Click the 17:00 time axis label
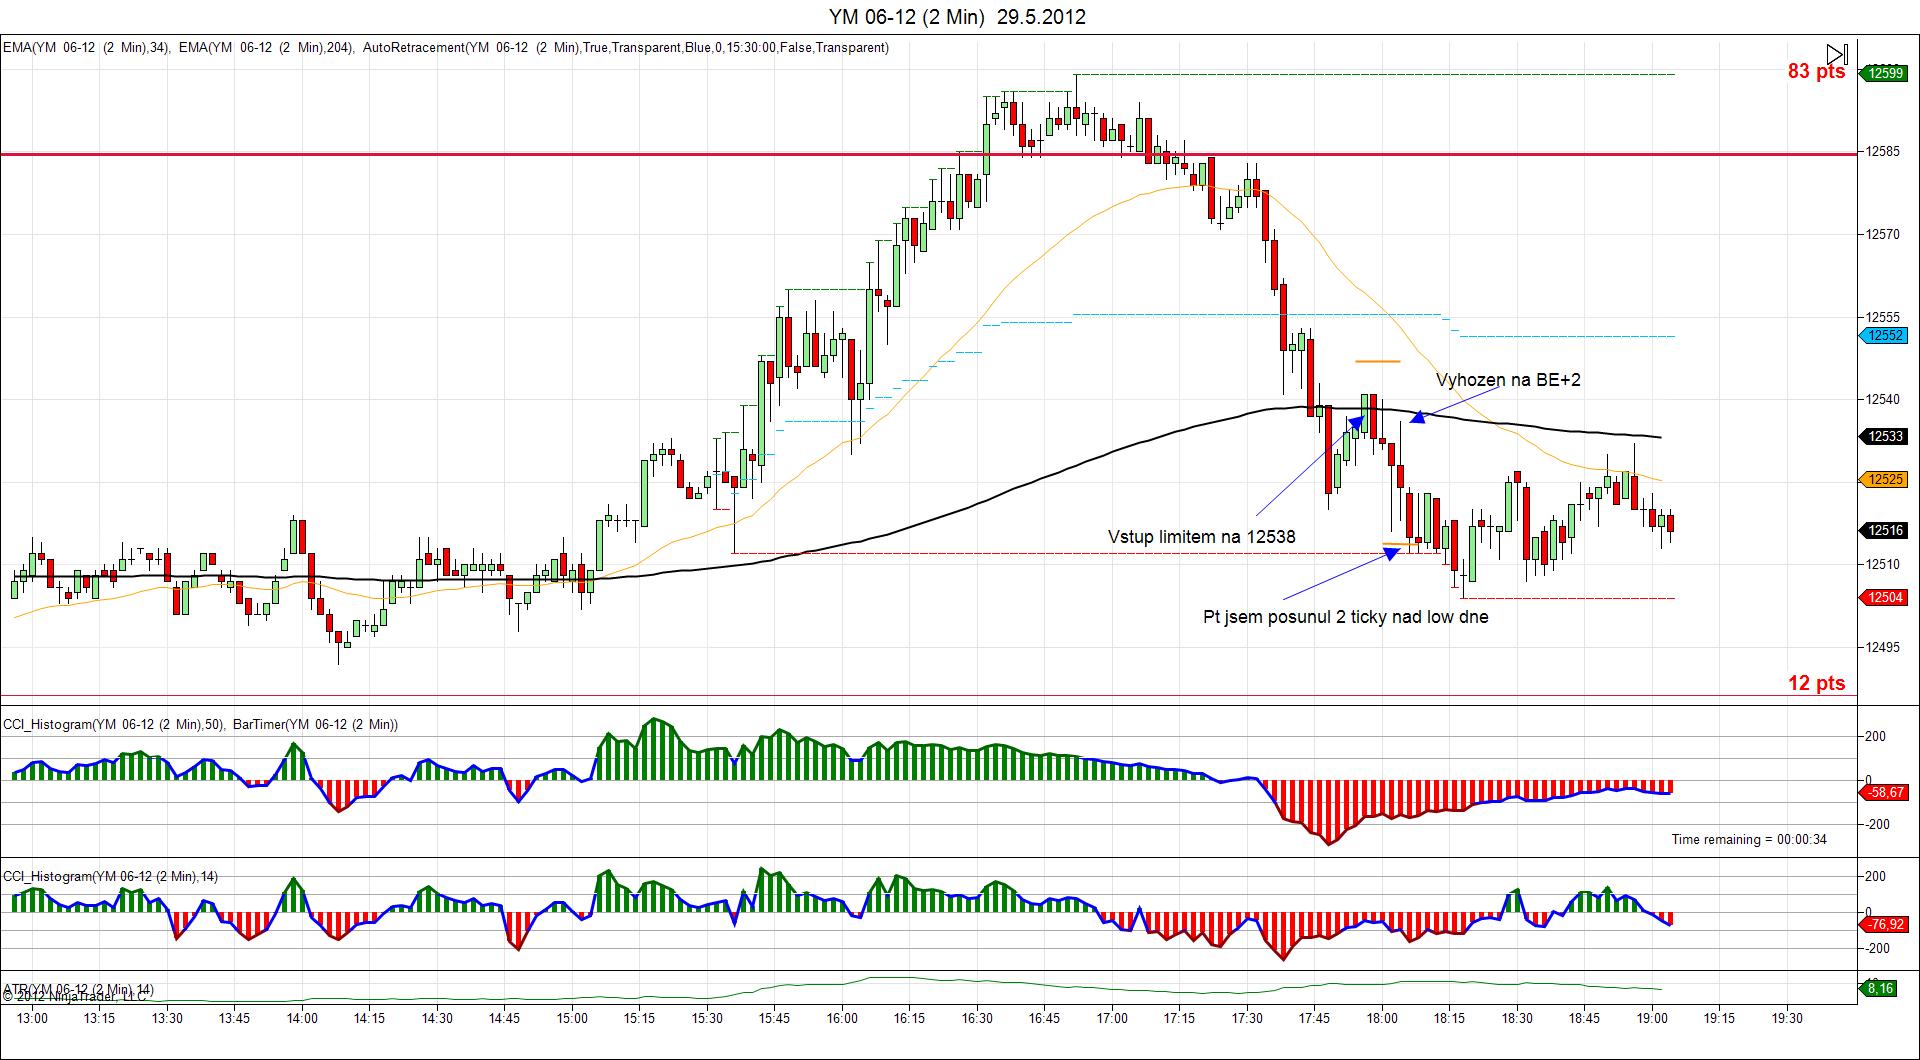Viewport: 1920px width, 1060px height. [x=1112, y=1018]
